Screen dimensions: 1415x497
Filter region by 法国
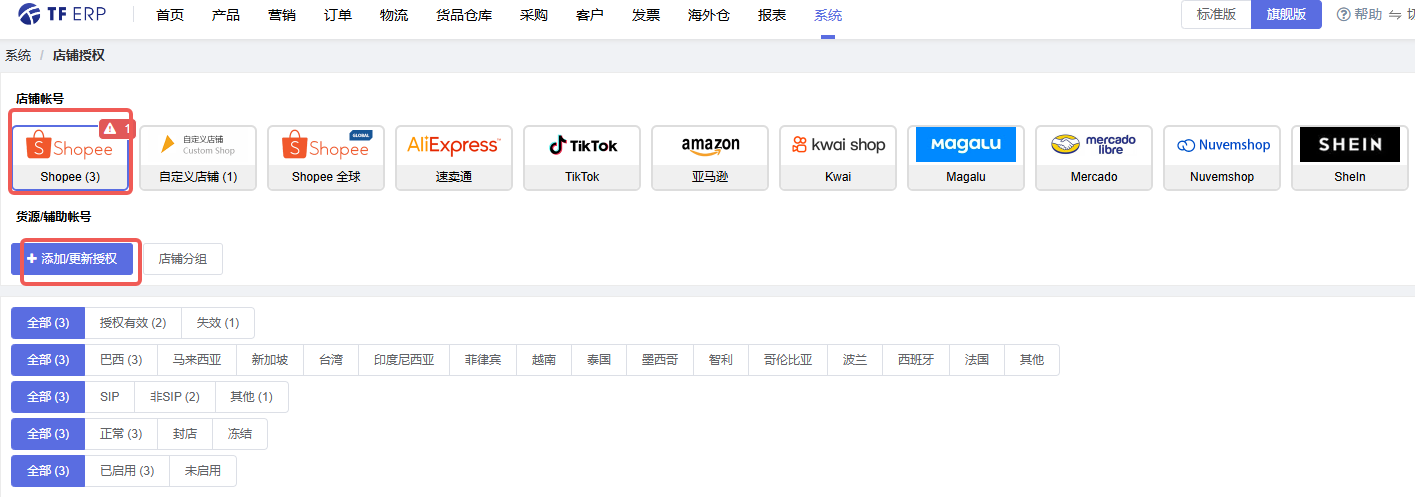click(x=977, y=360)
